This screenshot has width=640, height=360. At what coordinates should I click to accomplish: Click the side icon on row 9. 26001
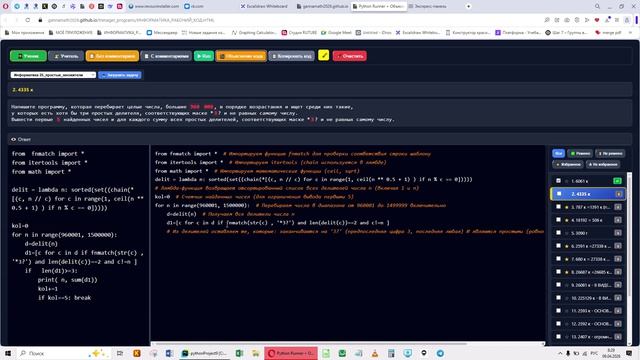point(618,285)
